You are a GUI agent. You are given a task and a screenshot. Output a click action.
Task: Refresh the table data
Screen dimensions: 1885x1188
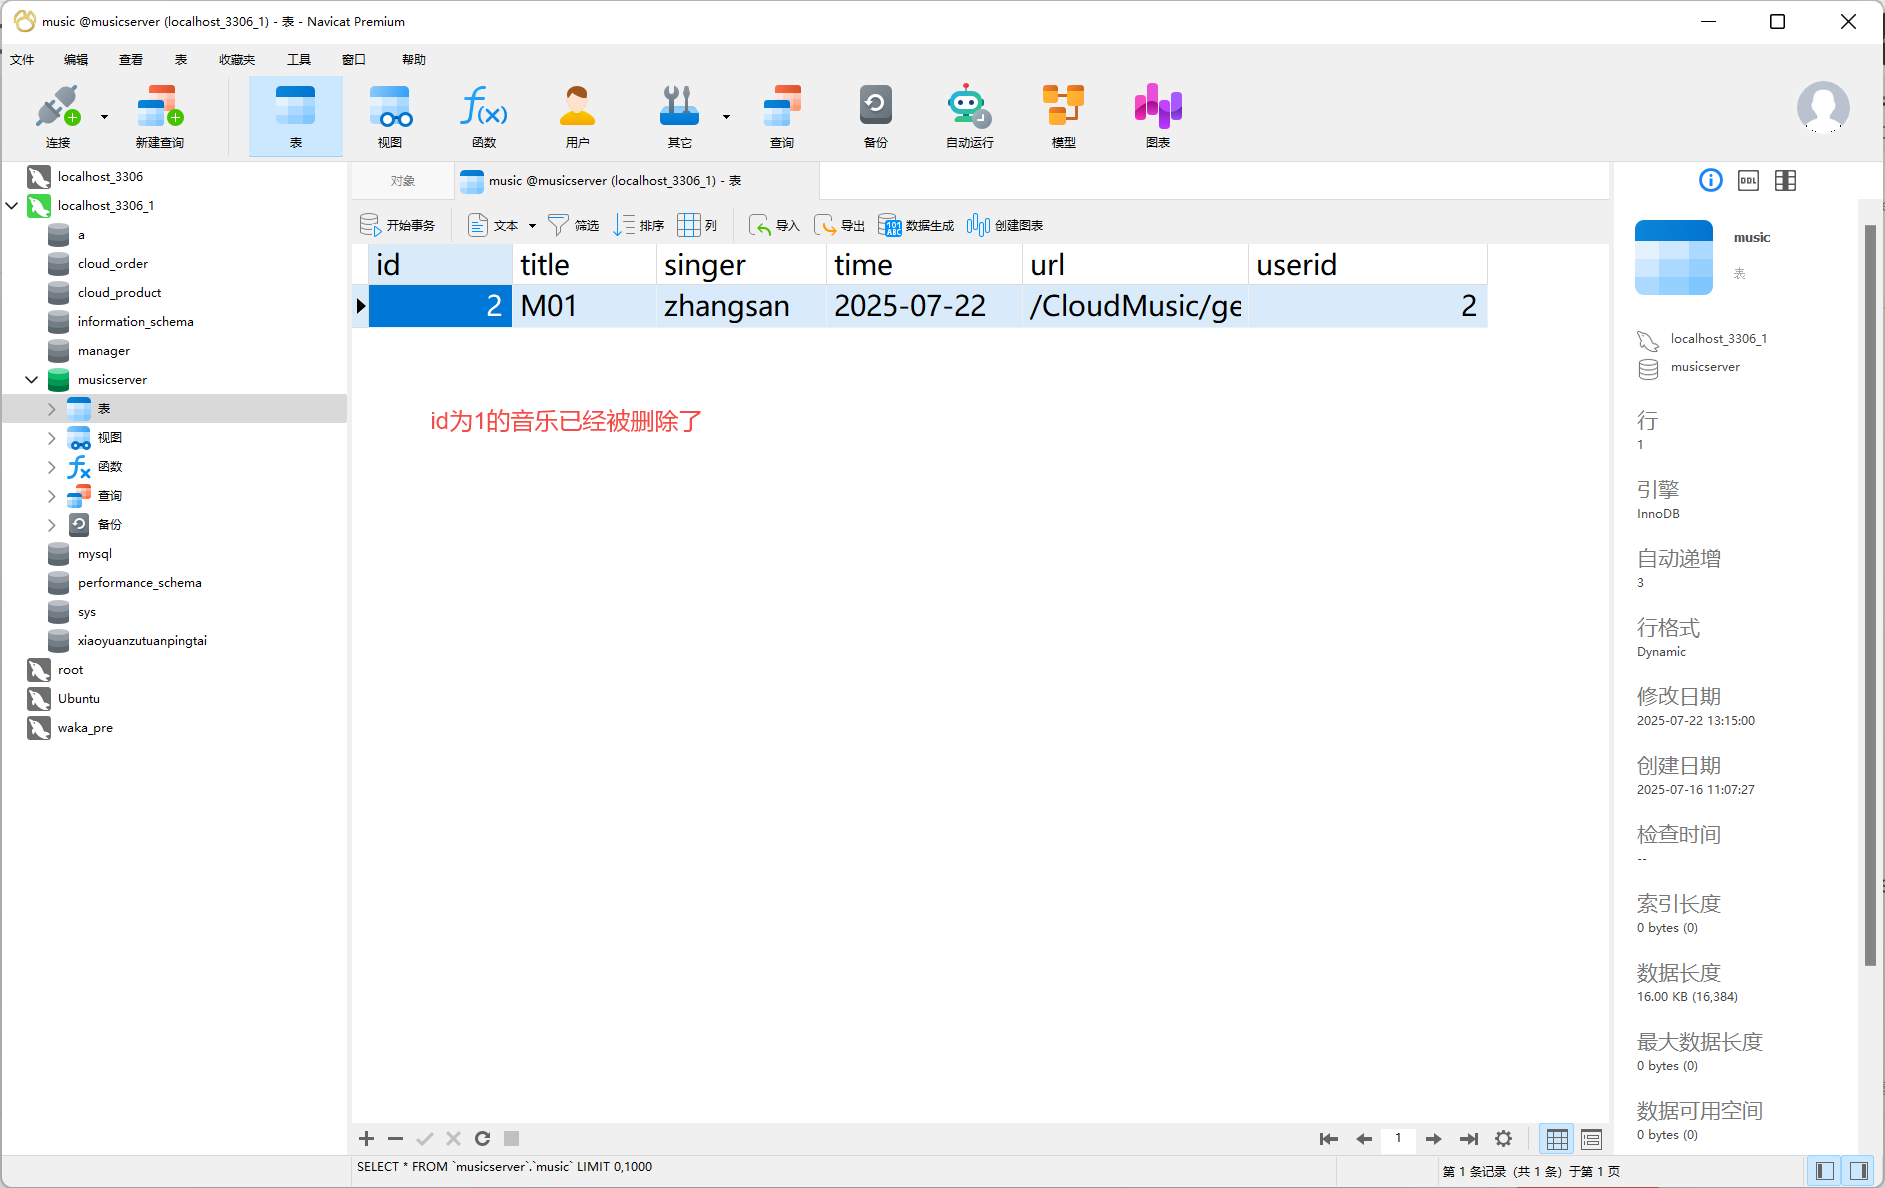482,1138
